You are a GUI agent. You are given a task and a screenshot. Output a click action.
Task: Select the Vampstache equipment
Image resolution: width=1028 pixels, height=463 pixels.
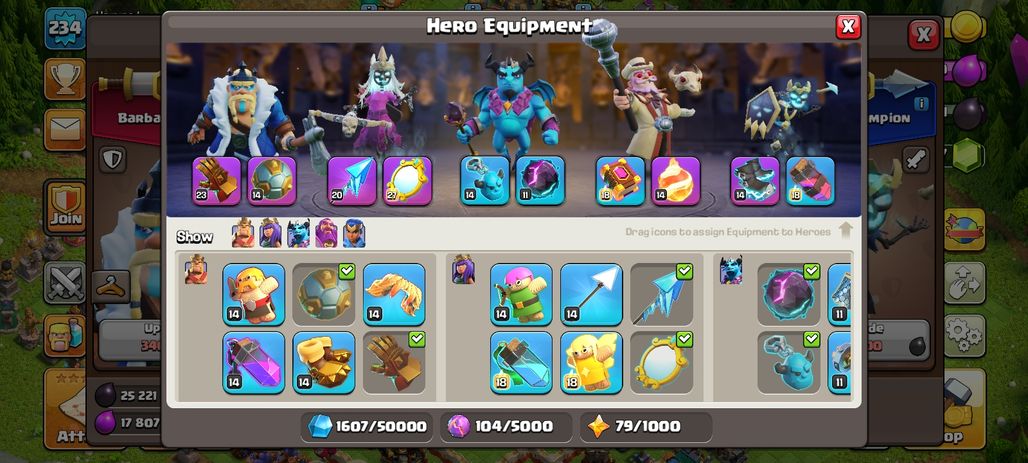394,294
